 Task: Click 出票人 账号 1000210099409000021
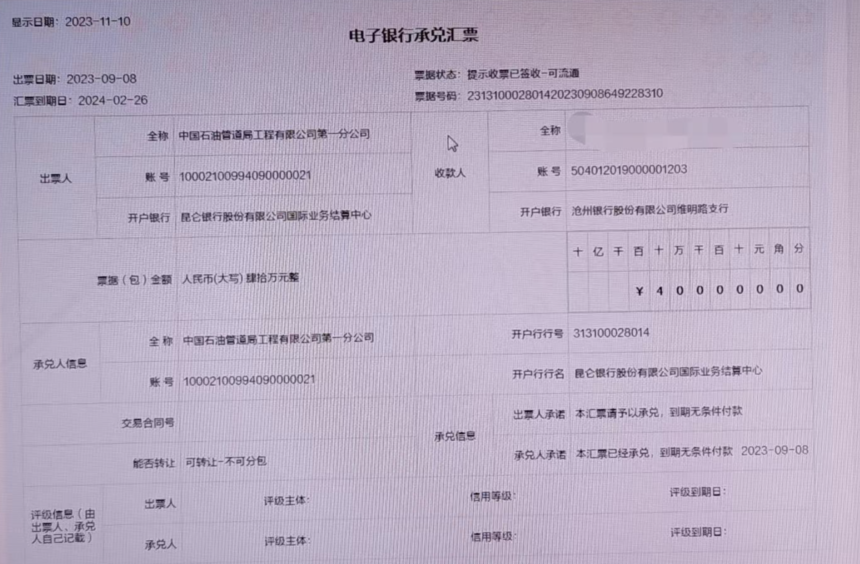tap(245, 176)
